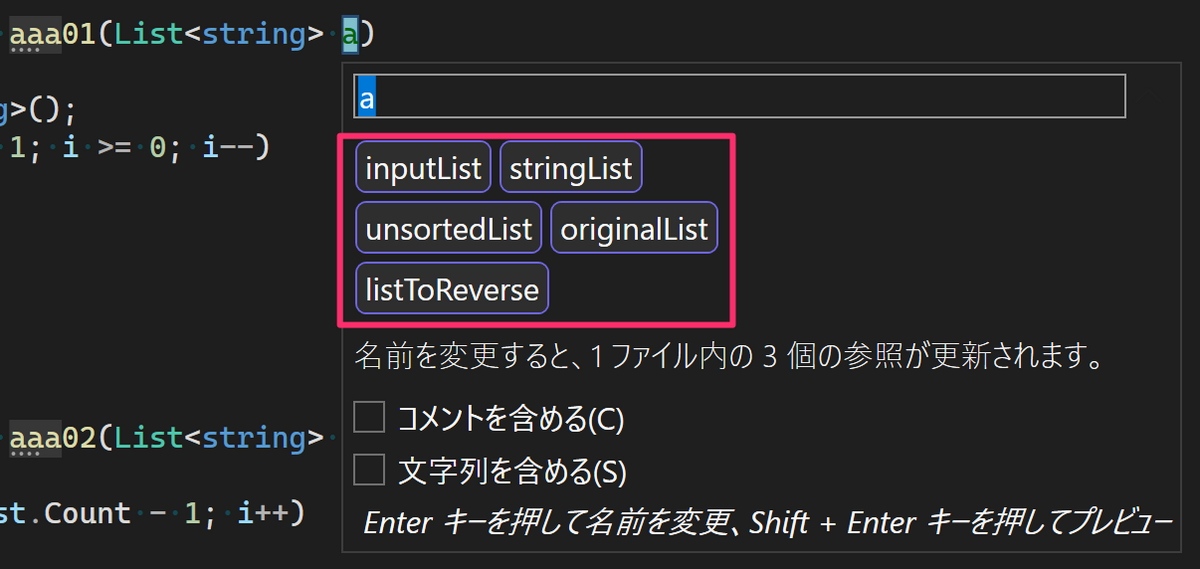Viewport: 1200px width, 569px height.
Task: Click the aaa01 method name in code
Action: 52,34
